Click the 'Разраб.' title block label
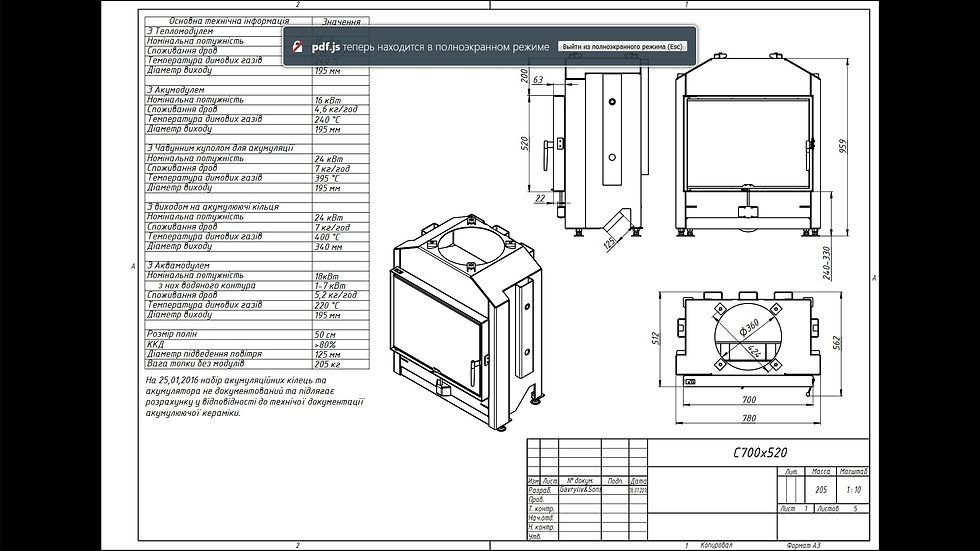 540,490
